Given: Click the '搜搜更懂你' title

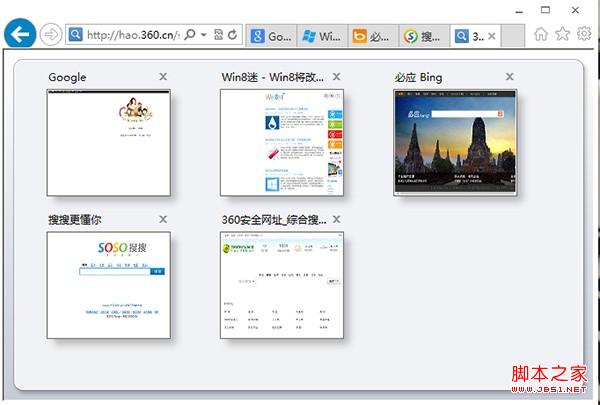Looking at the screenshot, I should pyautogui.click(x=75, y=220).
